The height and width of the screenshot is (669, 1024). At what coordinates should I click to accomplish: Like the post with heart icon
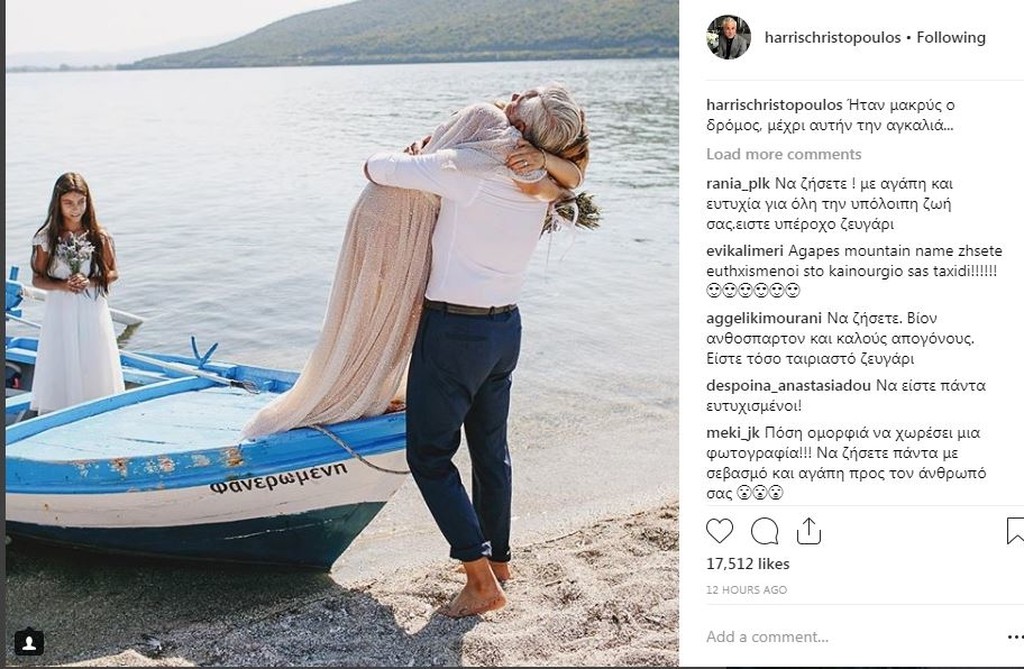coord(720,531)
